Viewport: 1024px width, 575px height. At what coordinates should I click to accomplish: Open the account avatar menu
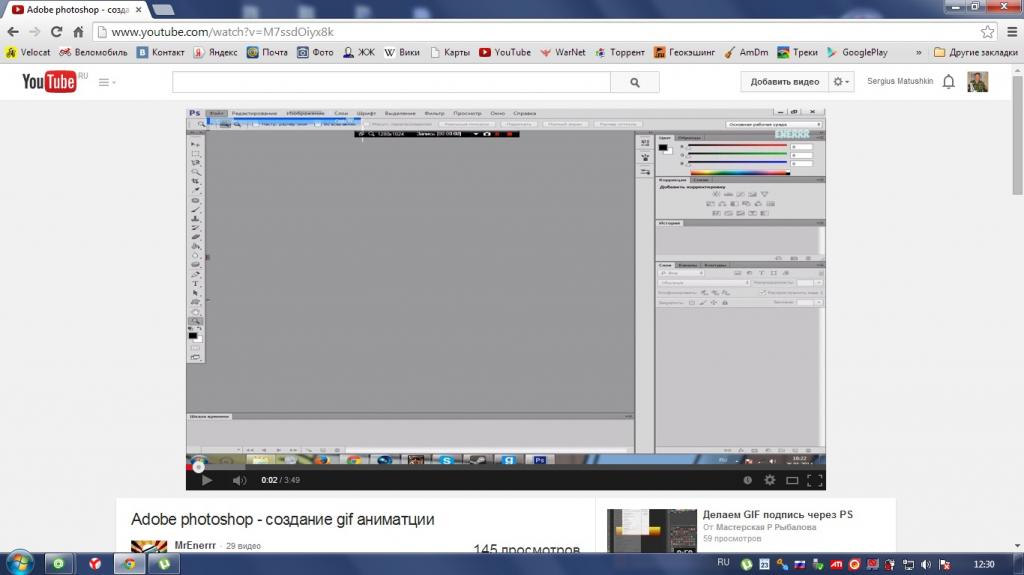click(978, 82)
